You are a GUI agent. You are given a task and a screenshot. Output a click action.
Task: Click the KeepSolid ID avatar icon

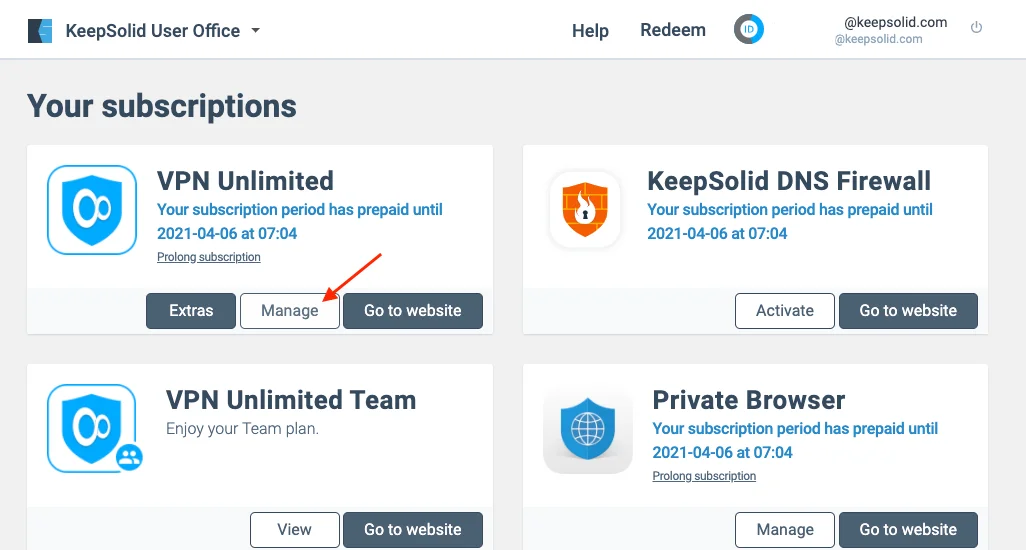pyautogui.click(x=749, y=30)
